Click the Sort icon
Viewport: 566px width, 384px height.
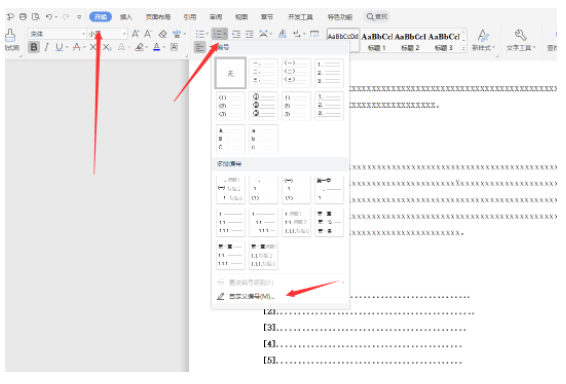[x=283, y=34]
